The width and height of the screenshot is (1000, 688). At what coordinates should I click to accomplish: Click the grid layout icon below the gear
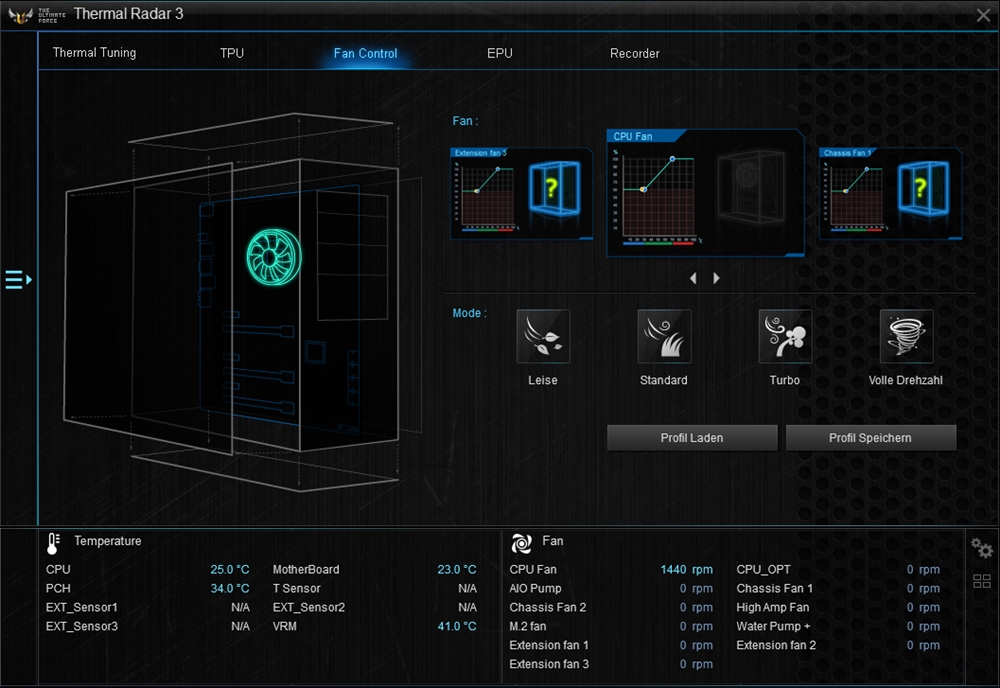[x=982, y=581]
